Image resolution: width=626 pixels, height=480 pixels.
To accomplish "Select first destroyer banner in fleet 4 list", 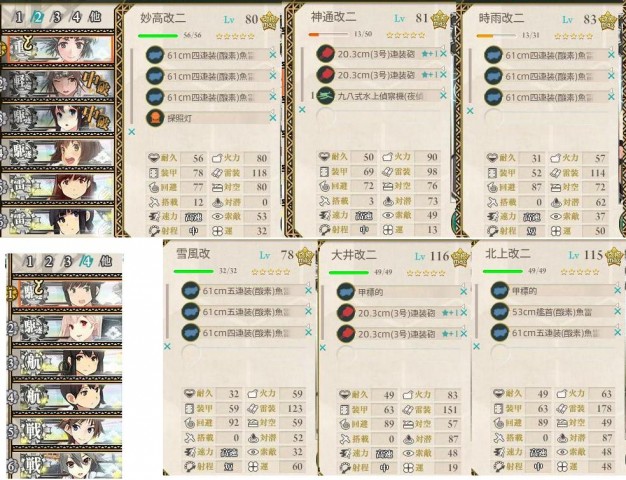I will point(68,294).
